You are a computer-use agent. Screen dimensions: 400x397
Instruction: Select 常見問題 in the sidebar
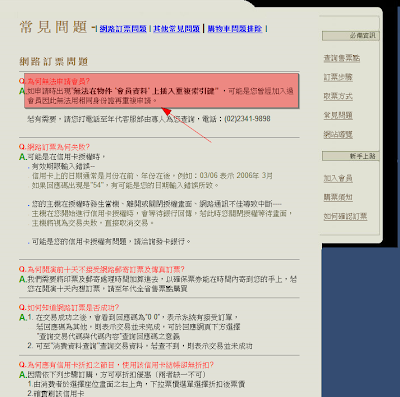click(338, 115)
